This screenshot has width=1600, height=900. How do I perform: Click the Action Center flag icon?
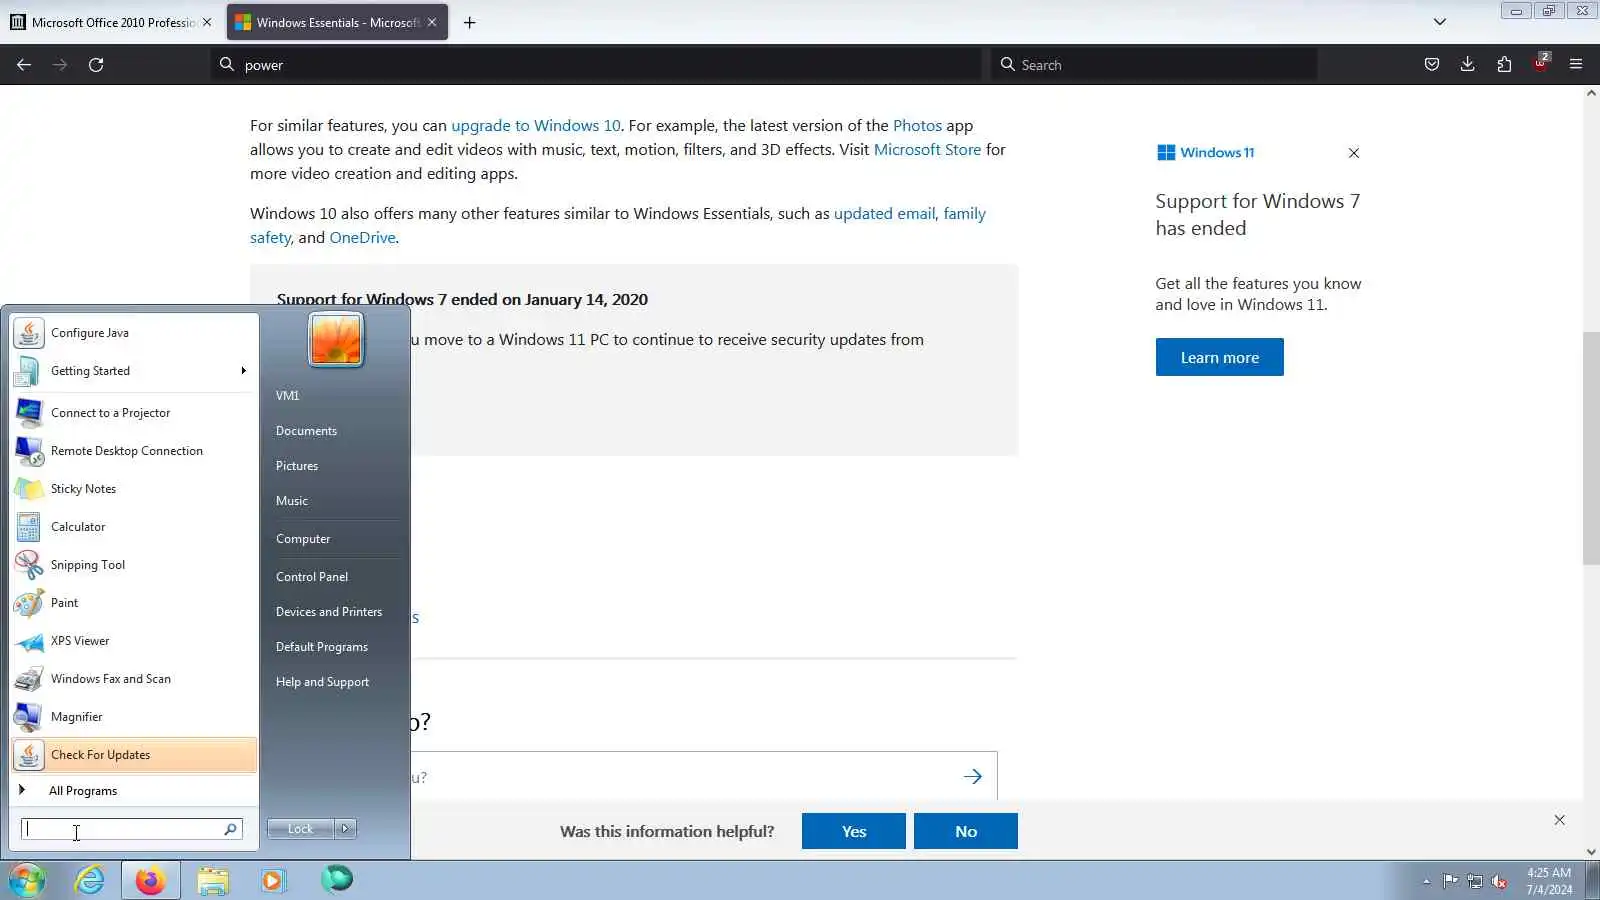pos(1450,881)
